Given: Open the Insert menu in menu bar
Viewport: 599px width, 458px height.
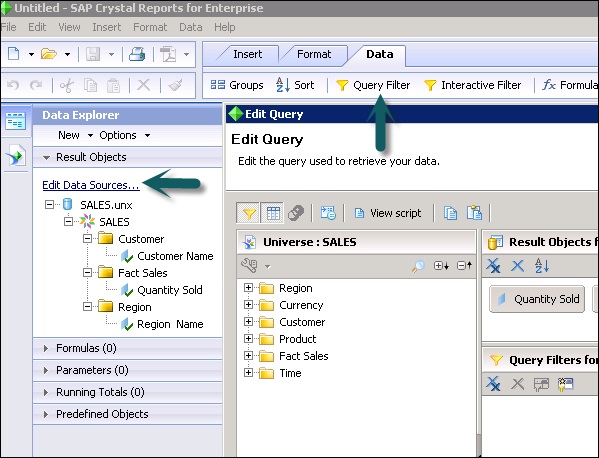Looking at the screenshot, I should click(107, 27).
